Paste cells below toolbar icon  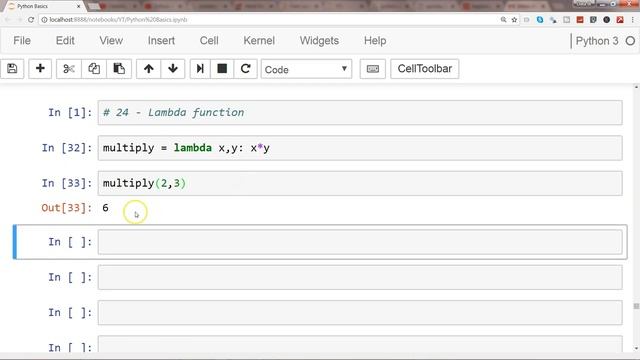click(x=119, y=69)
